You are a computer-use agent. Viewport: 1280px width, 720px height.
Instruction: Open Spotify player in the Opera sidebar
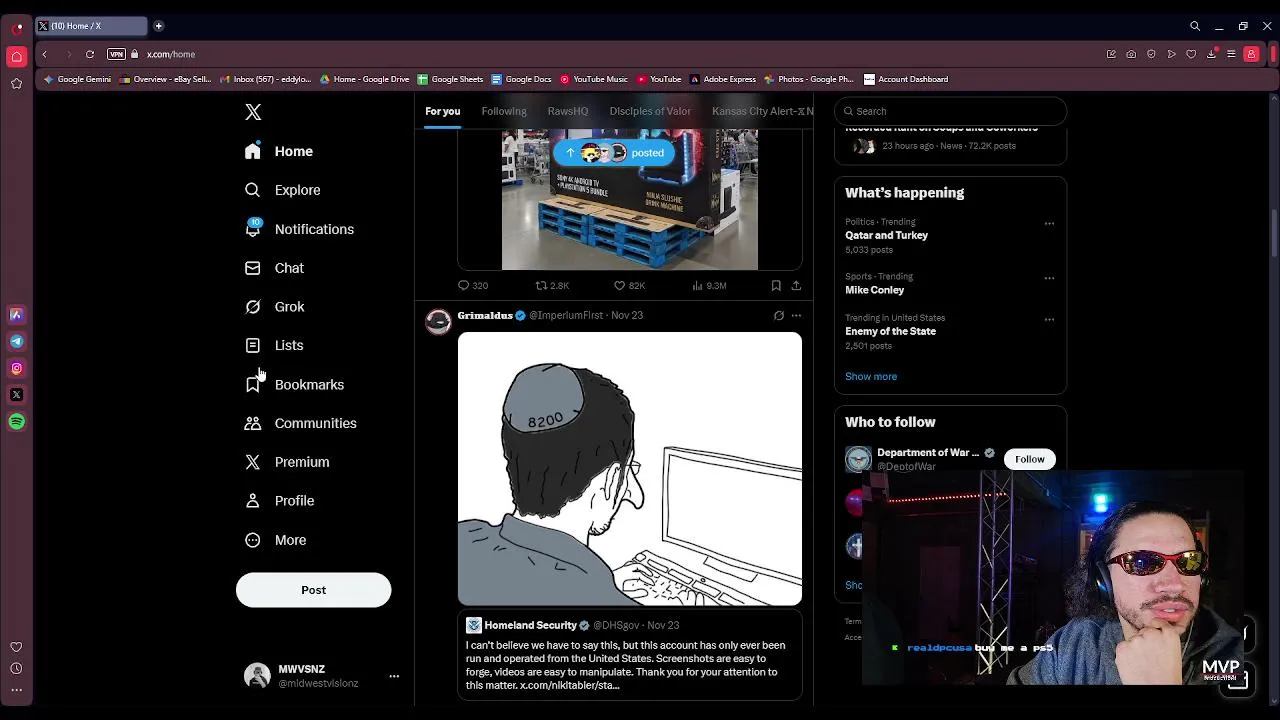point(16,422)
